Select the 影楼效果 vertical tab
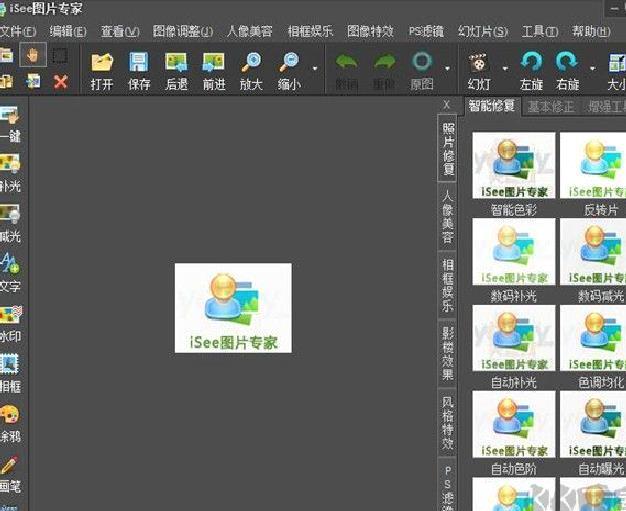The width and height of the screenshot is (626, 511). click(x=448, y=353)
